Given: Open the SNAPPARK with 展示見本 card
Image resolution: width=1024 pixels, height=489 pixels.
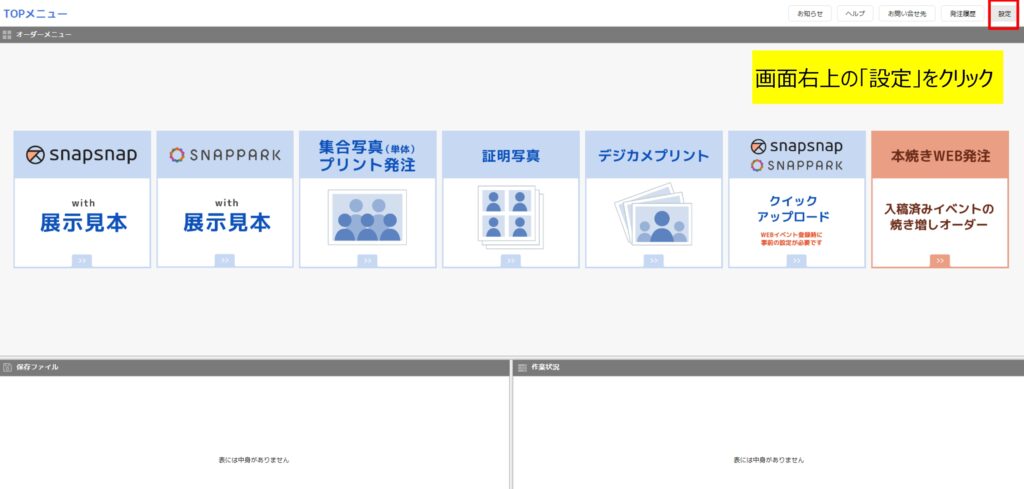Looking at the screenshot, I should click(225, 199).
